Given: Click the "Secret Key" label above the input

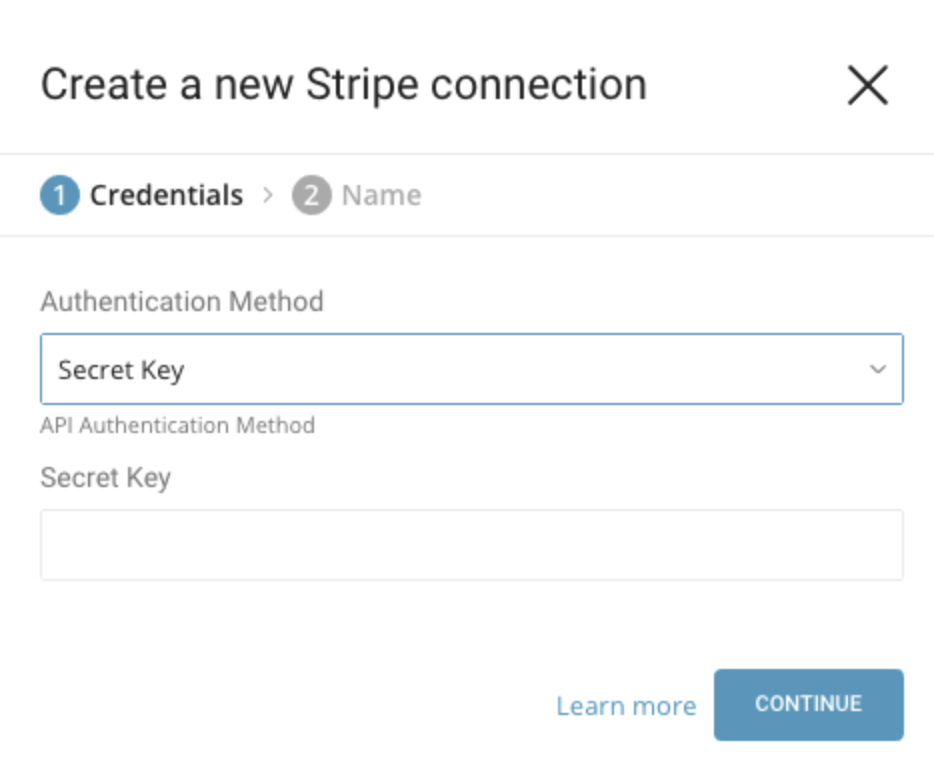Looking at the screenshot, I should [x=105, y=478].
